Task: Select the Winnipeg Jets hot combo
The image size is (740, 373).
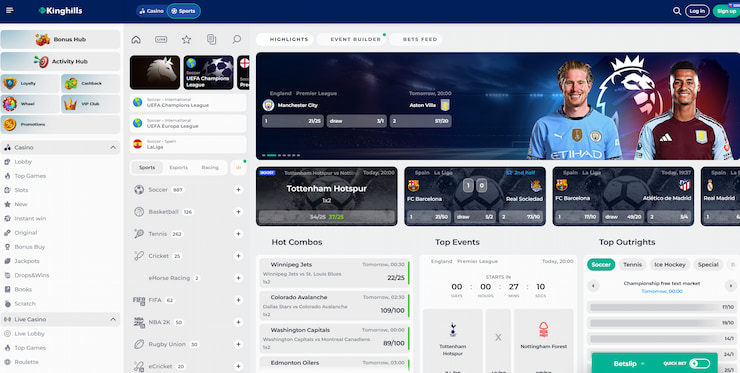Action: pos(335,273)
